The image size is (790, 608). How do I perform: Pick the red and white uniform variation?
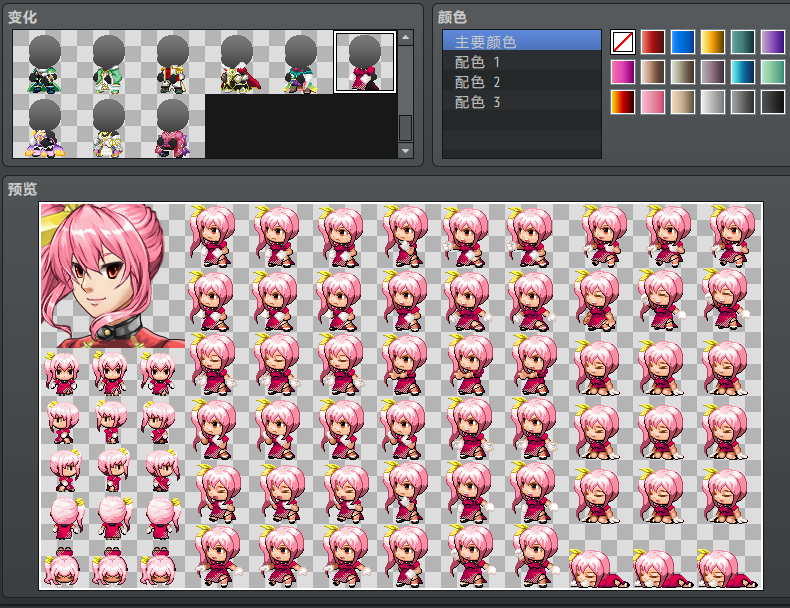[173, 62]
